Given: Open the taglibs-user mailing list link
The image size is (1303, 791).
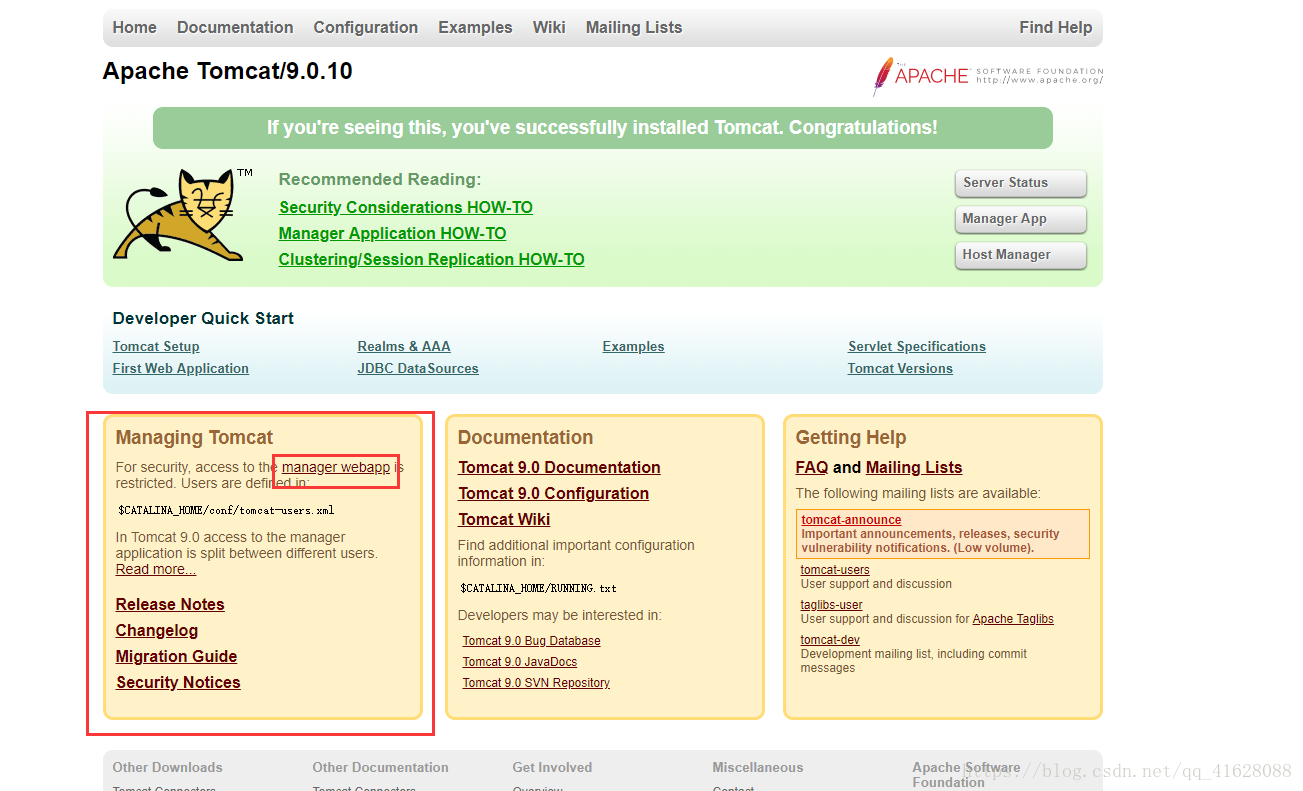Looking at the screenshot, I should coord(832,605).
